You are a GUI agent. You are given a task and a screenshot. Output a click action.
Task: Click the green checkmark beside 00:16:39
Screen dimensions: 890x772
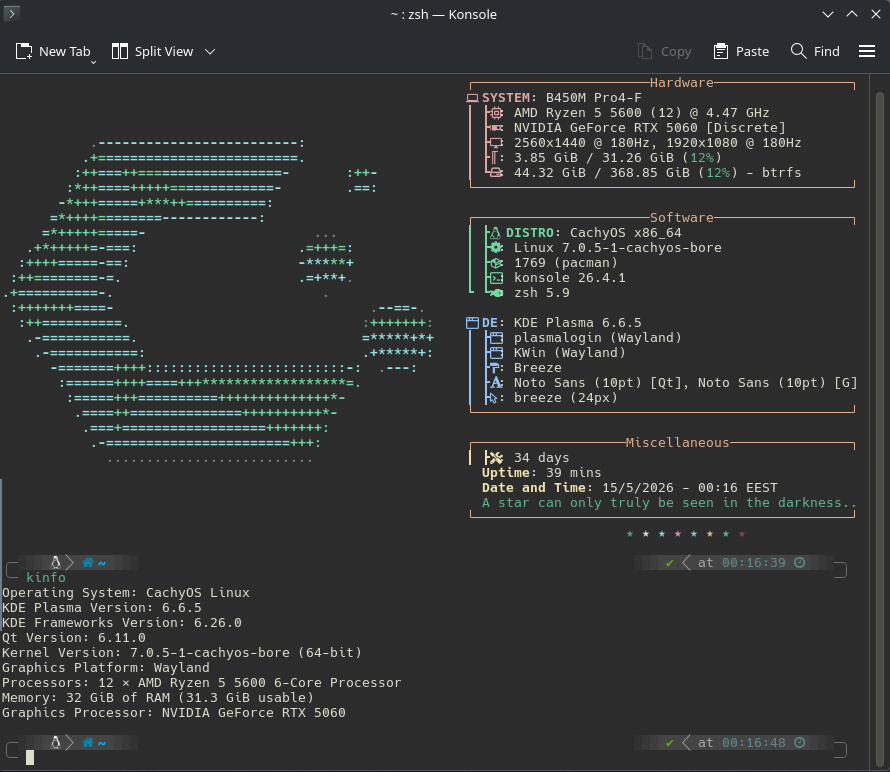[670, 563]
